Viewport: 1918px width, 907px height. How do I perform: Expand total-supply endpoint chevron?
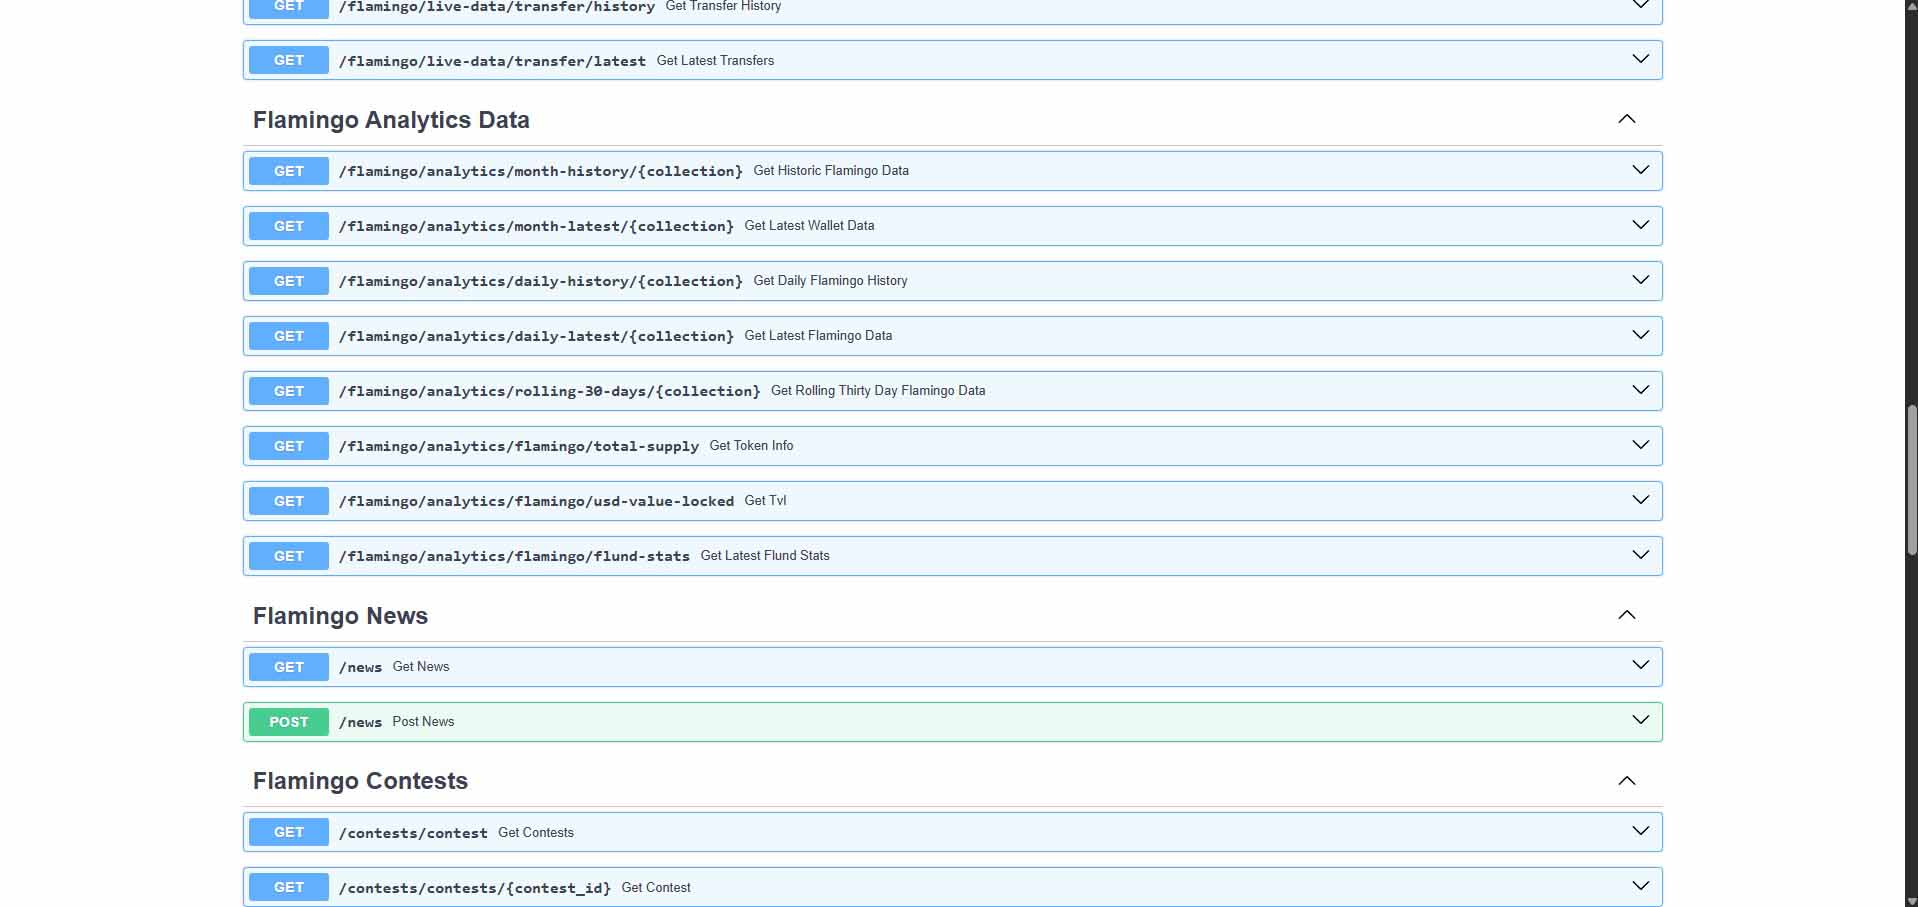[x=1640, y=445]
